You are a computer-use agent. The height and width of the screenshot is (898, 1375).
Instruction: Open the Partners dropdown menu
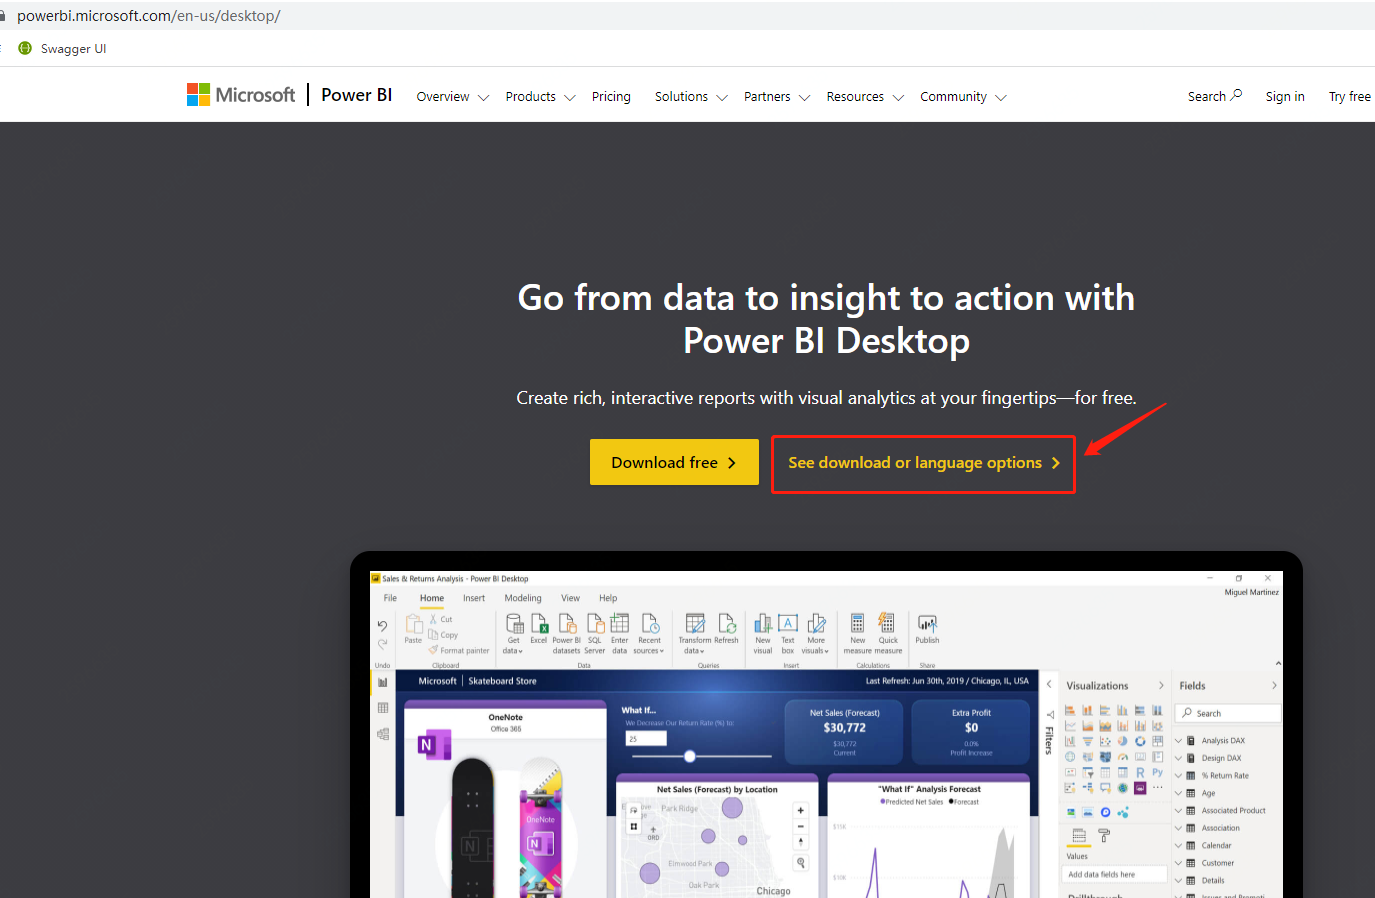tap(777, 97)
